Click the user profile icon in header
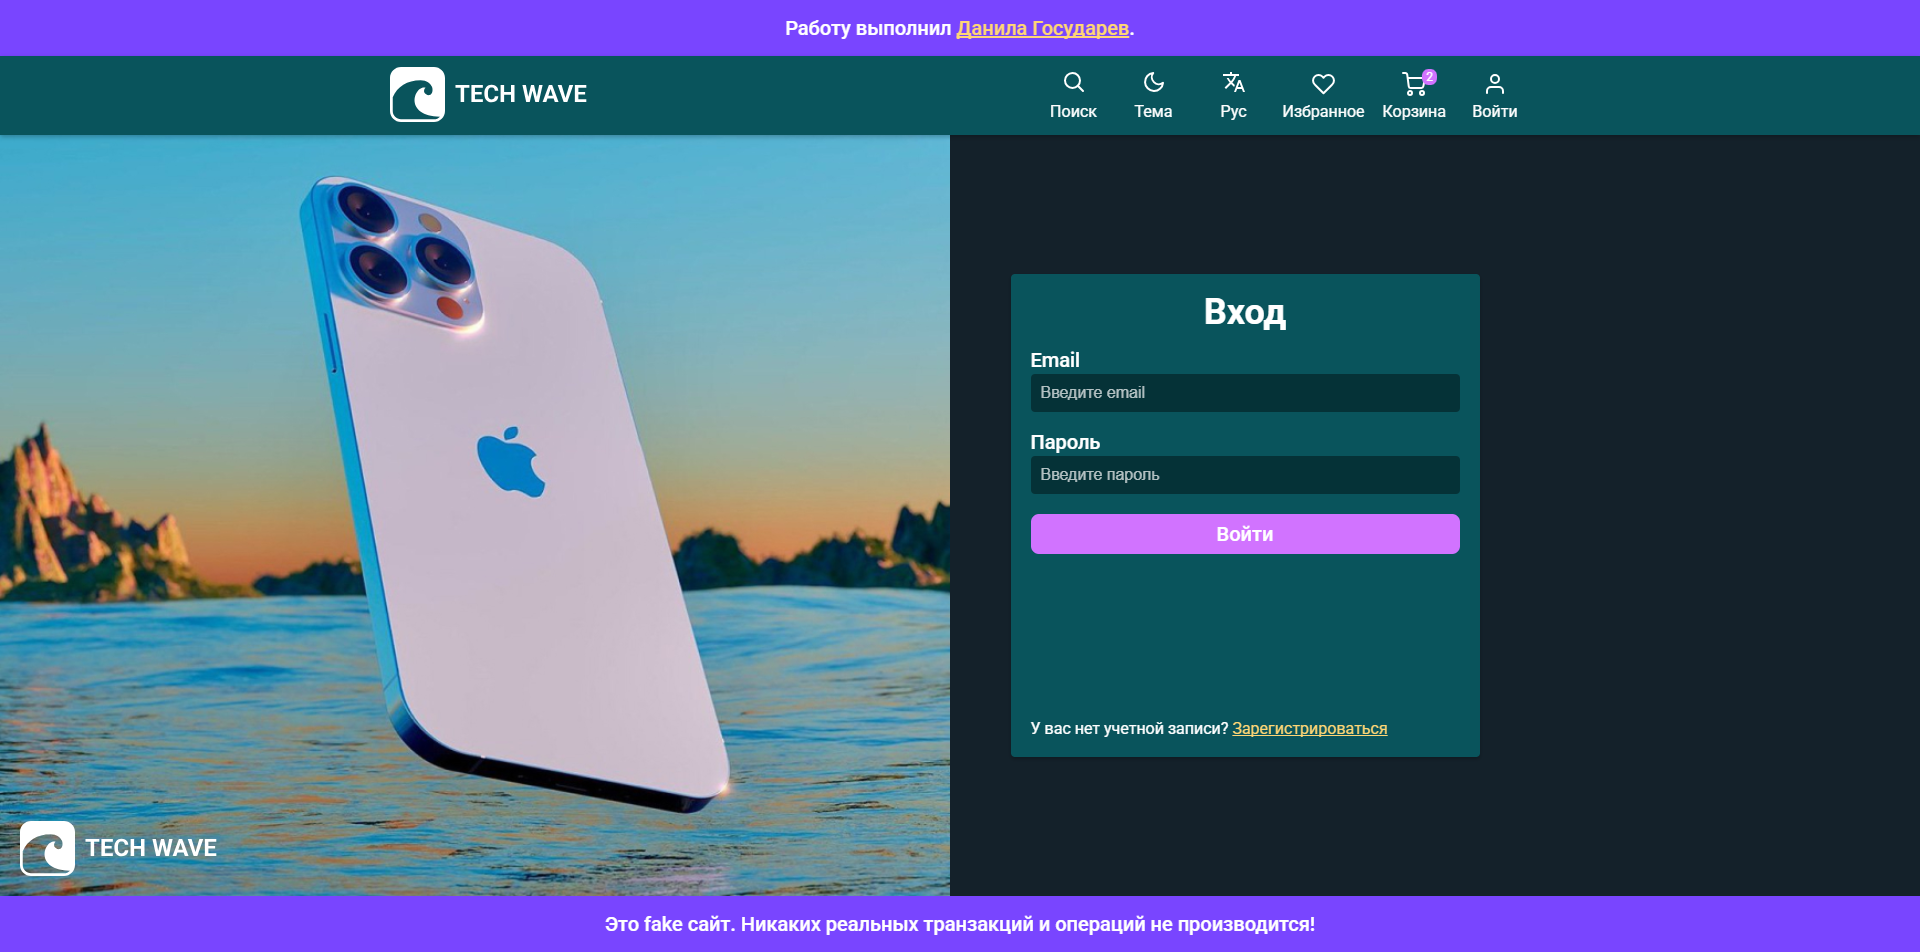The width and height of the screenshot is (1920, 952). 1494,84
